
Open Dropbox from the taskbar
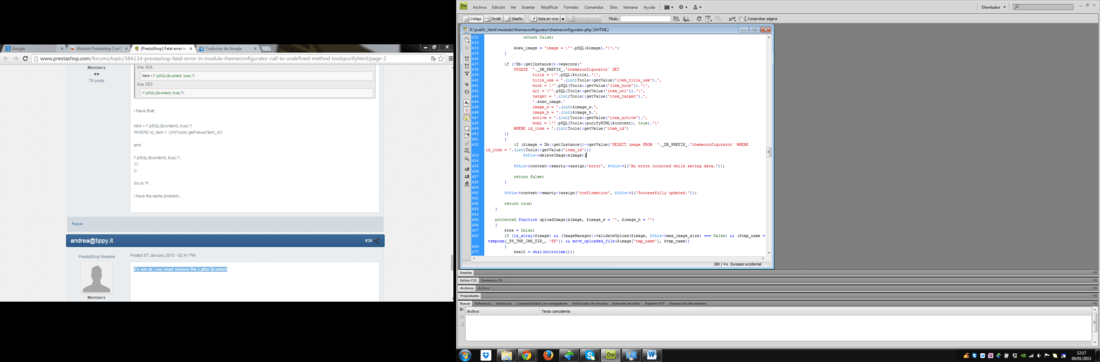[486, 355]
